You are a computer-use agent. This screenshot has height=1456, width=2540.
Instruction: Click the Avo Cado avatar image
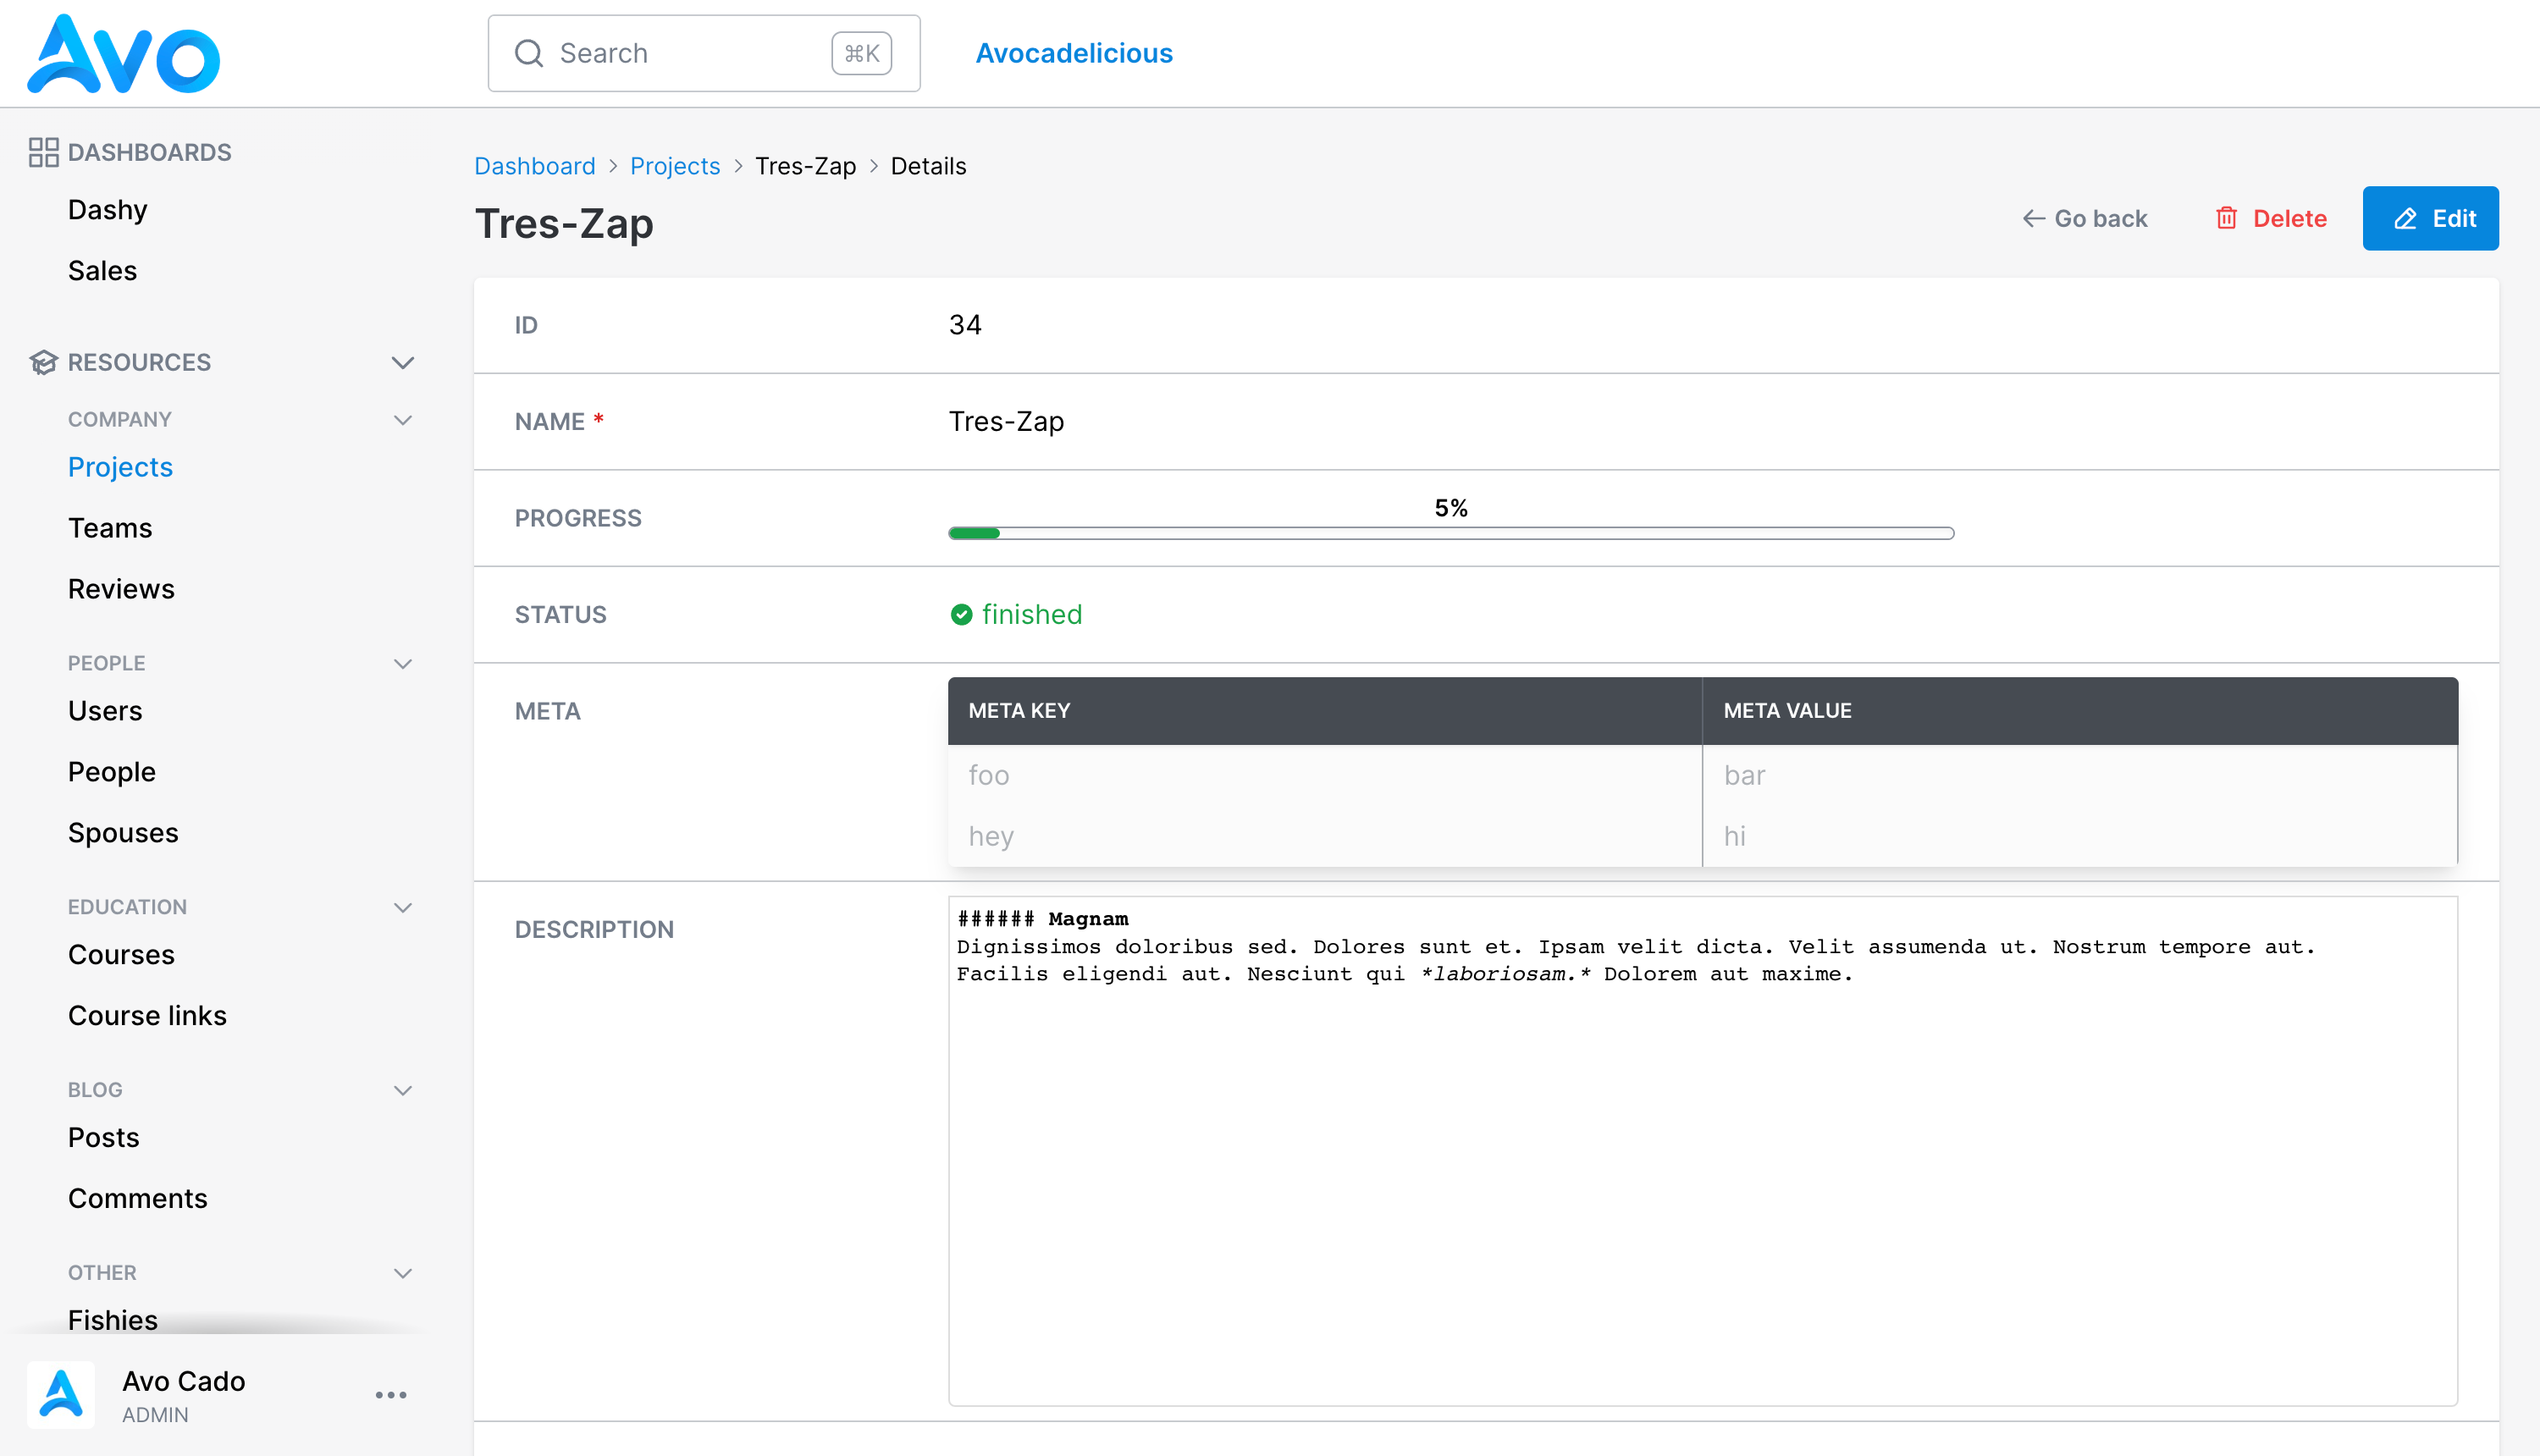click(x=61, y=1395)
